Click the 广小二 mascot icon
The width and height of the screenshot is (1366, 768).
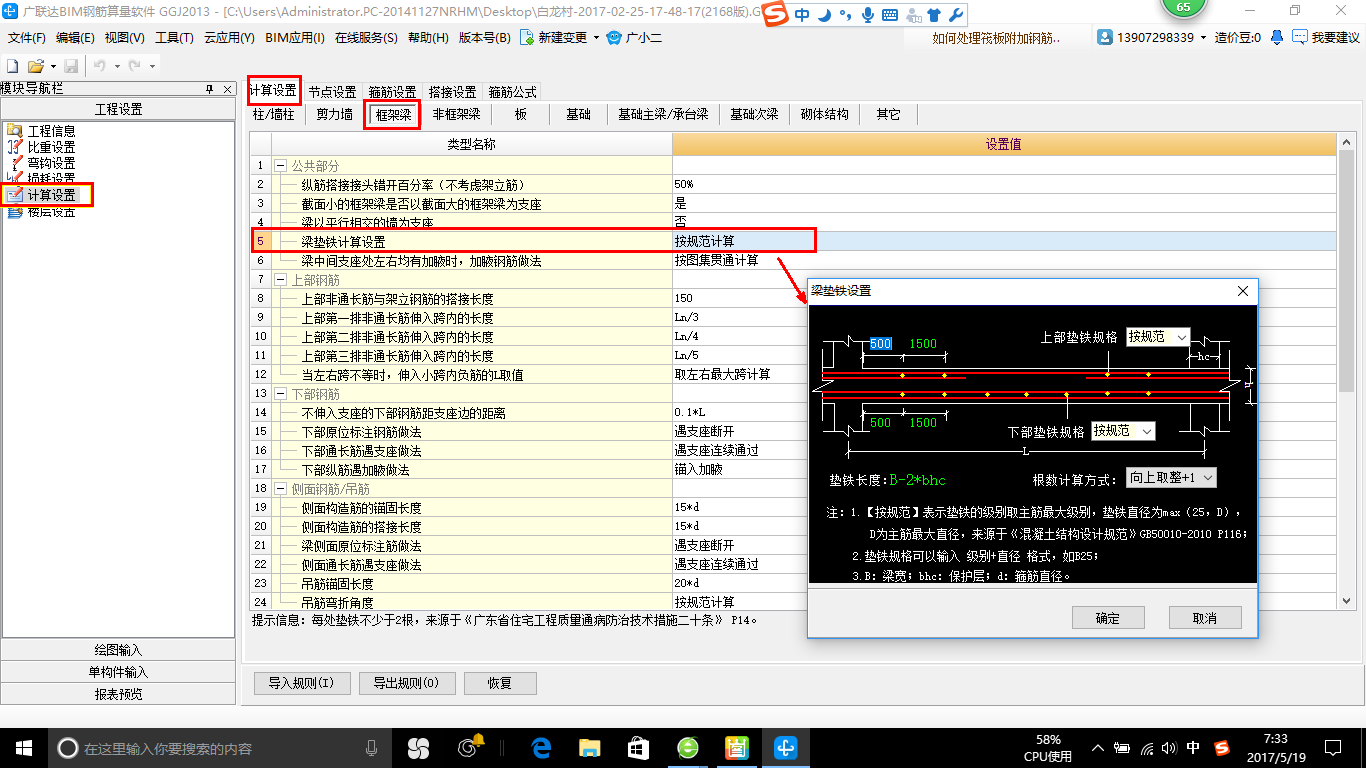[614, 37]
